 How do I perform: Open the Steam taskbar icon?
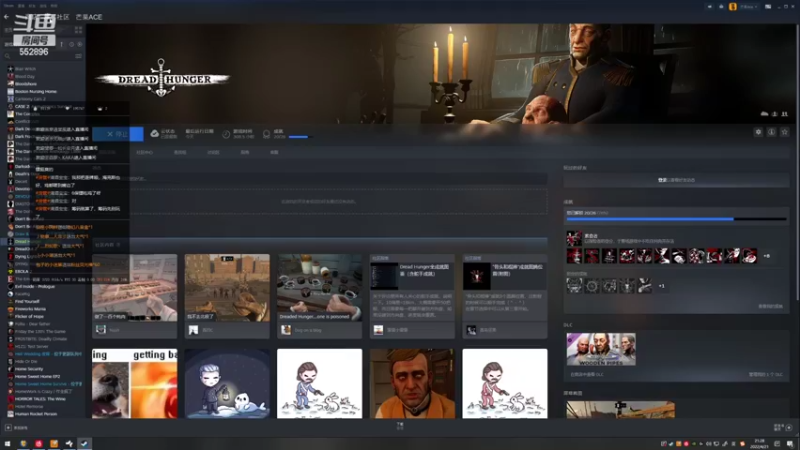[x=84, y=443]
